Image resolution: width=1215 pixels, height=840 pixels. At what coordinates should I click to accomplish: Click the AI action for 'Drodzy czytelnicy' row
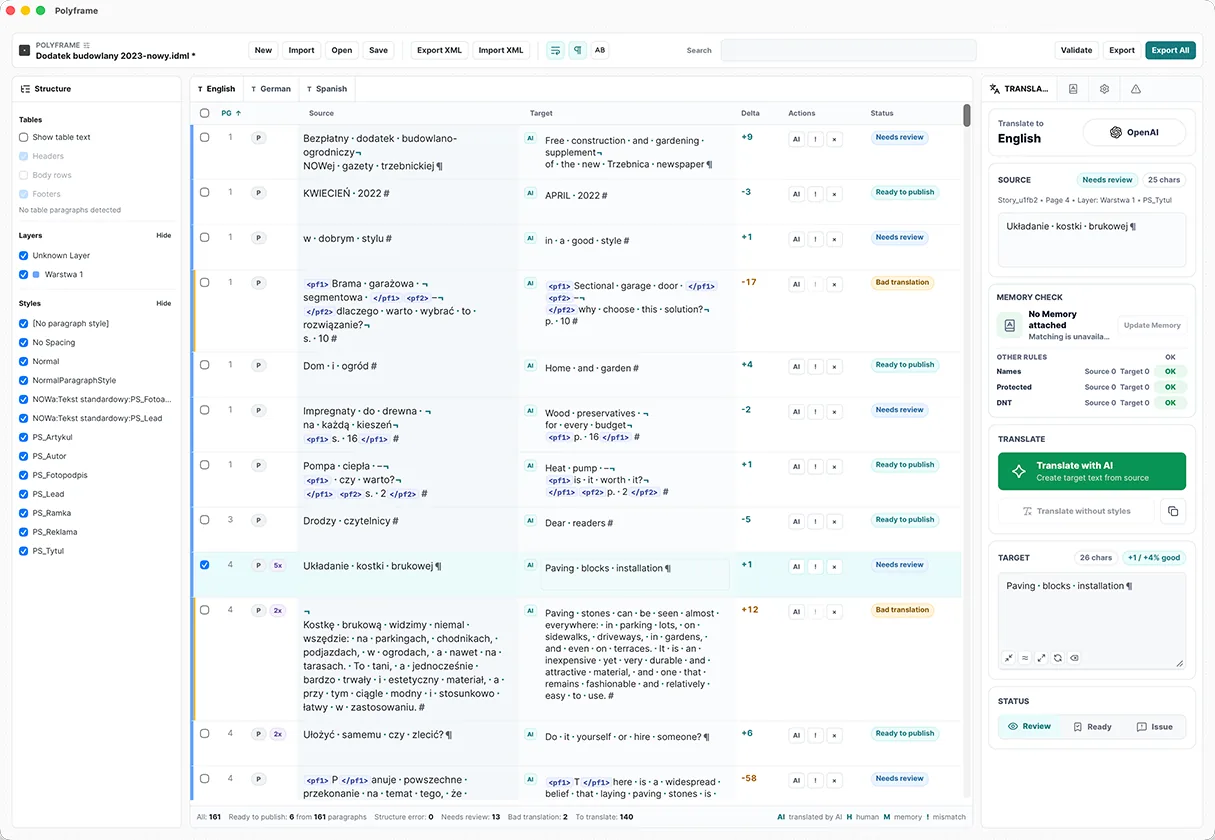point(796,521)
